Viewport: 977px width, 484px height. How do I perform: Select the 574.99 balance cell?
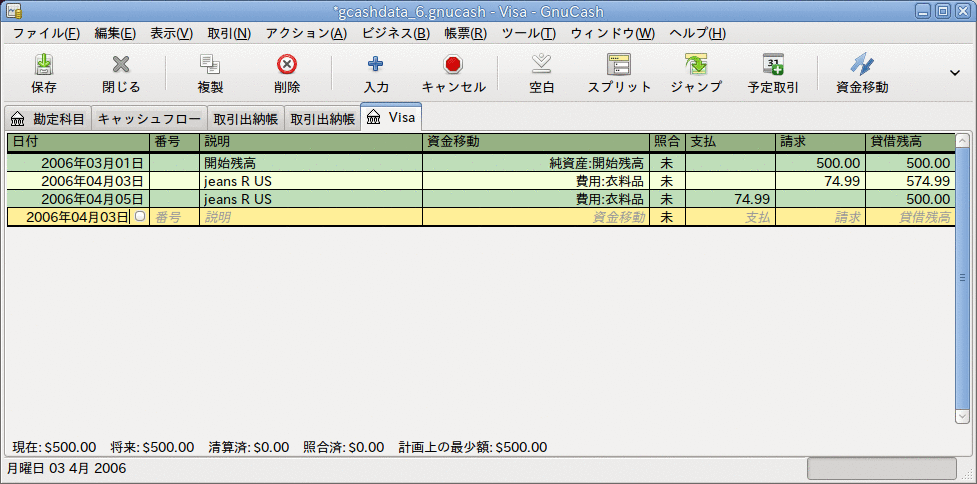click(x=909, y=182)
